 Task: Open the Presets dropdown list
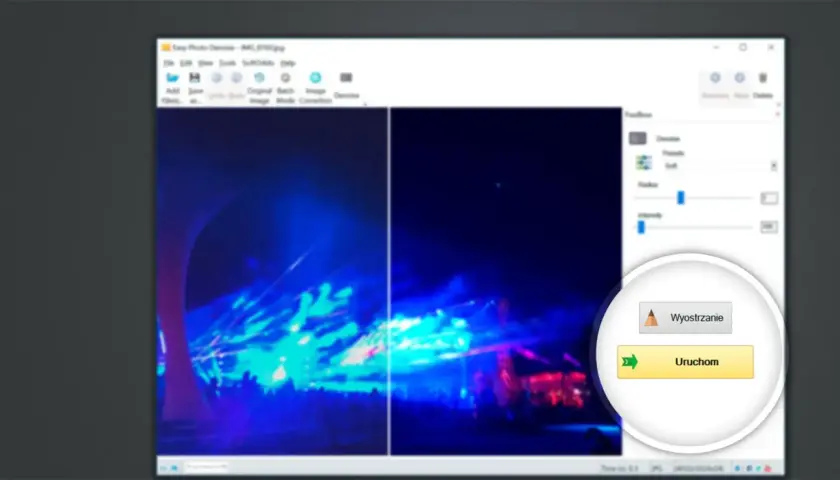(x=774, y=166)
